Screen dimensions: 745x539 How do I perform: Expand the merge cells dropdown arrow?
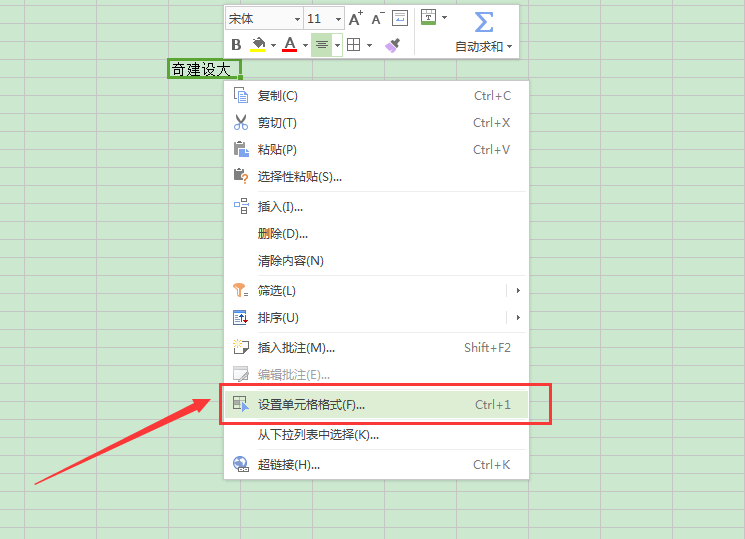(x=445, y=17)
